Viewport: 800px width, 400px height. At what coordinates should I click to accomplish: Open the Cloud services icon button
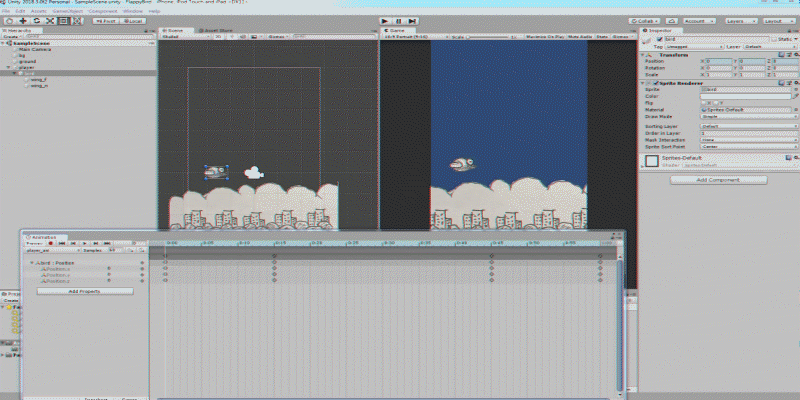pos(672,21)
